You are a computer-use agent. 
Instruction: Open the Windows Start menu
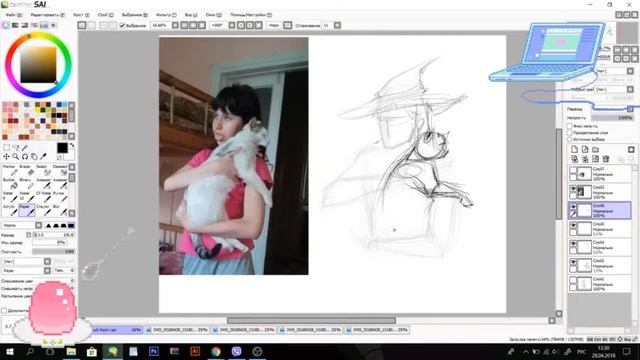coord(9,351)
